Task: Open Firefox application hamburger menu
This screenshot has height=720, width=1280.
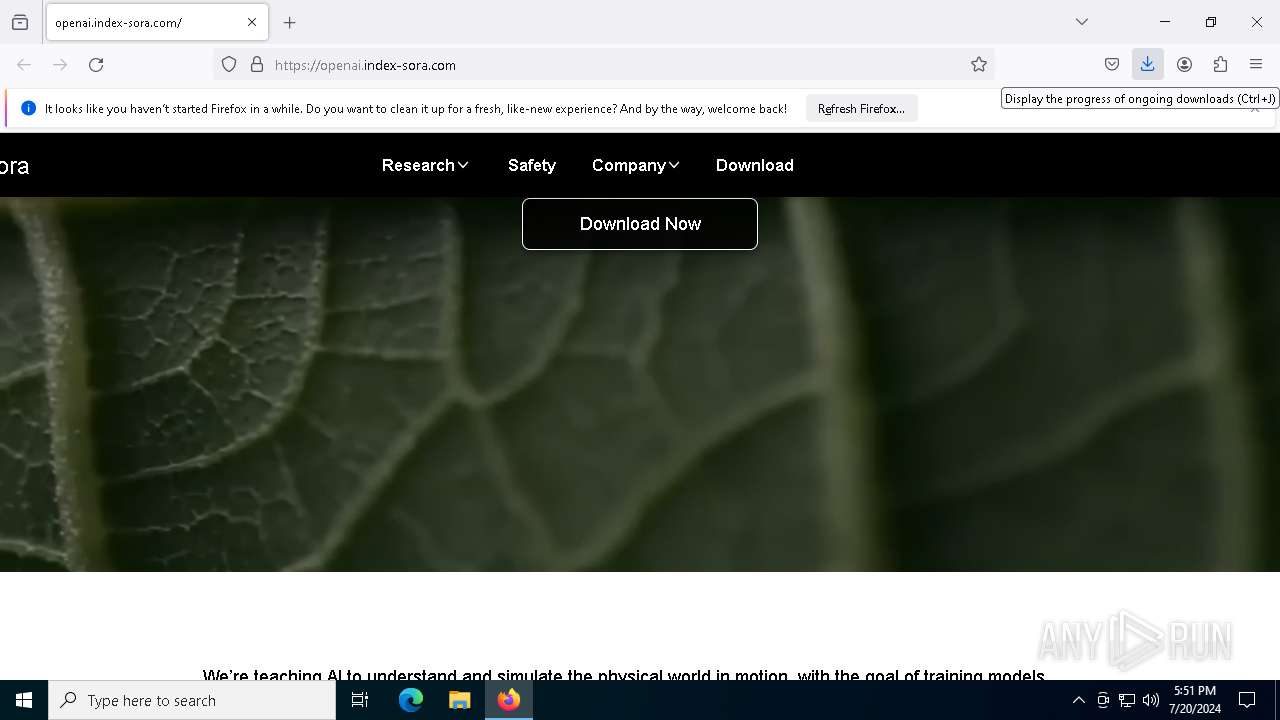Action: click(x=1256, y=65)
